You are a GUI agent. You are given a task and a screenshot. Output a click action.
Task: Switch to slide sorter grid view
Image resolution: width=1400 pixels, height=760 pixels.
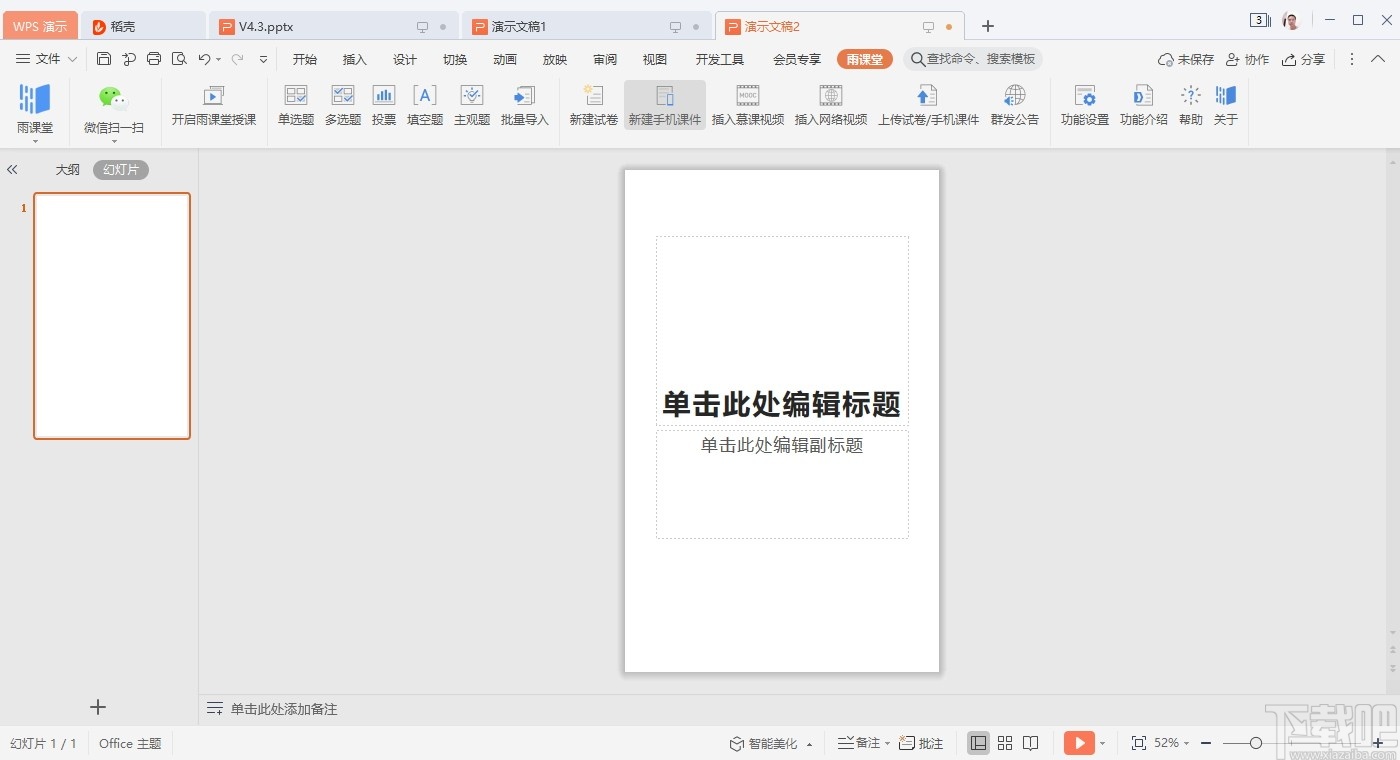1005,743
